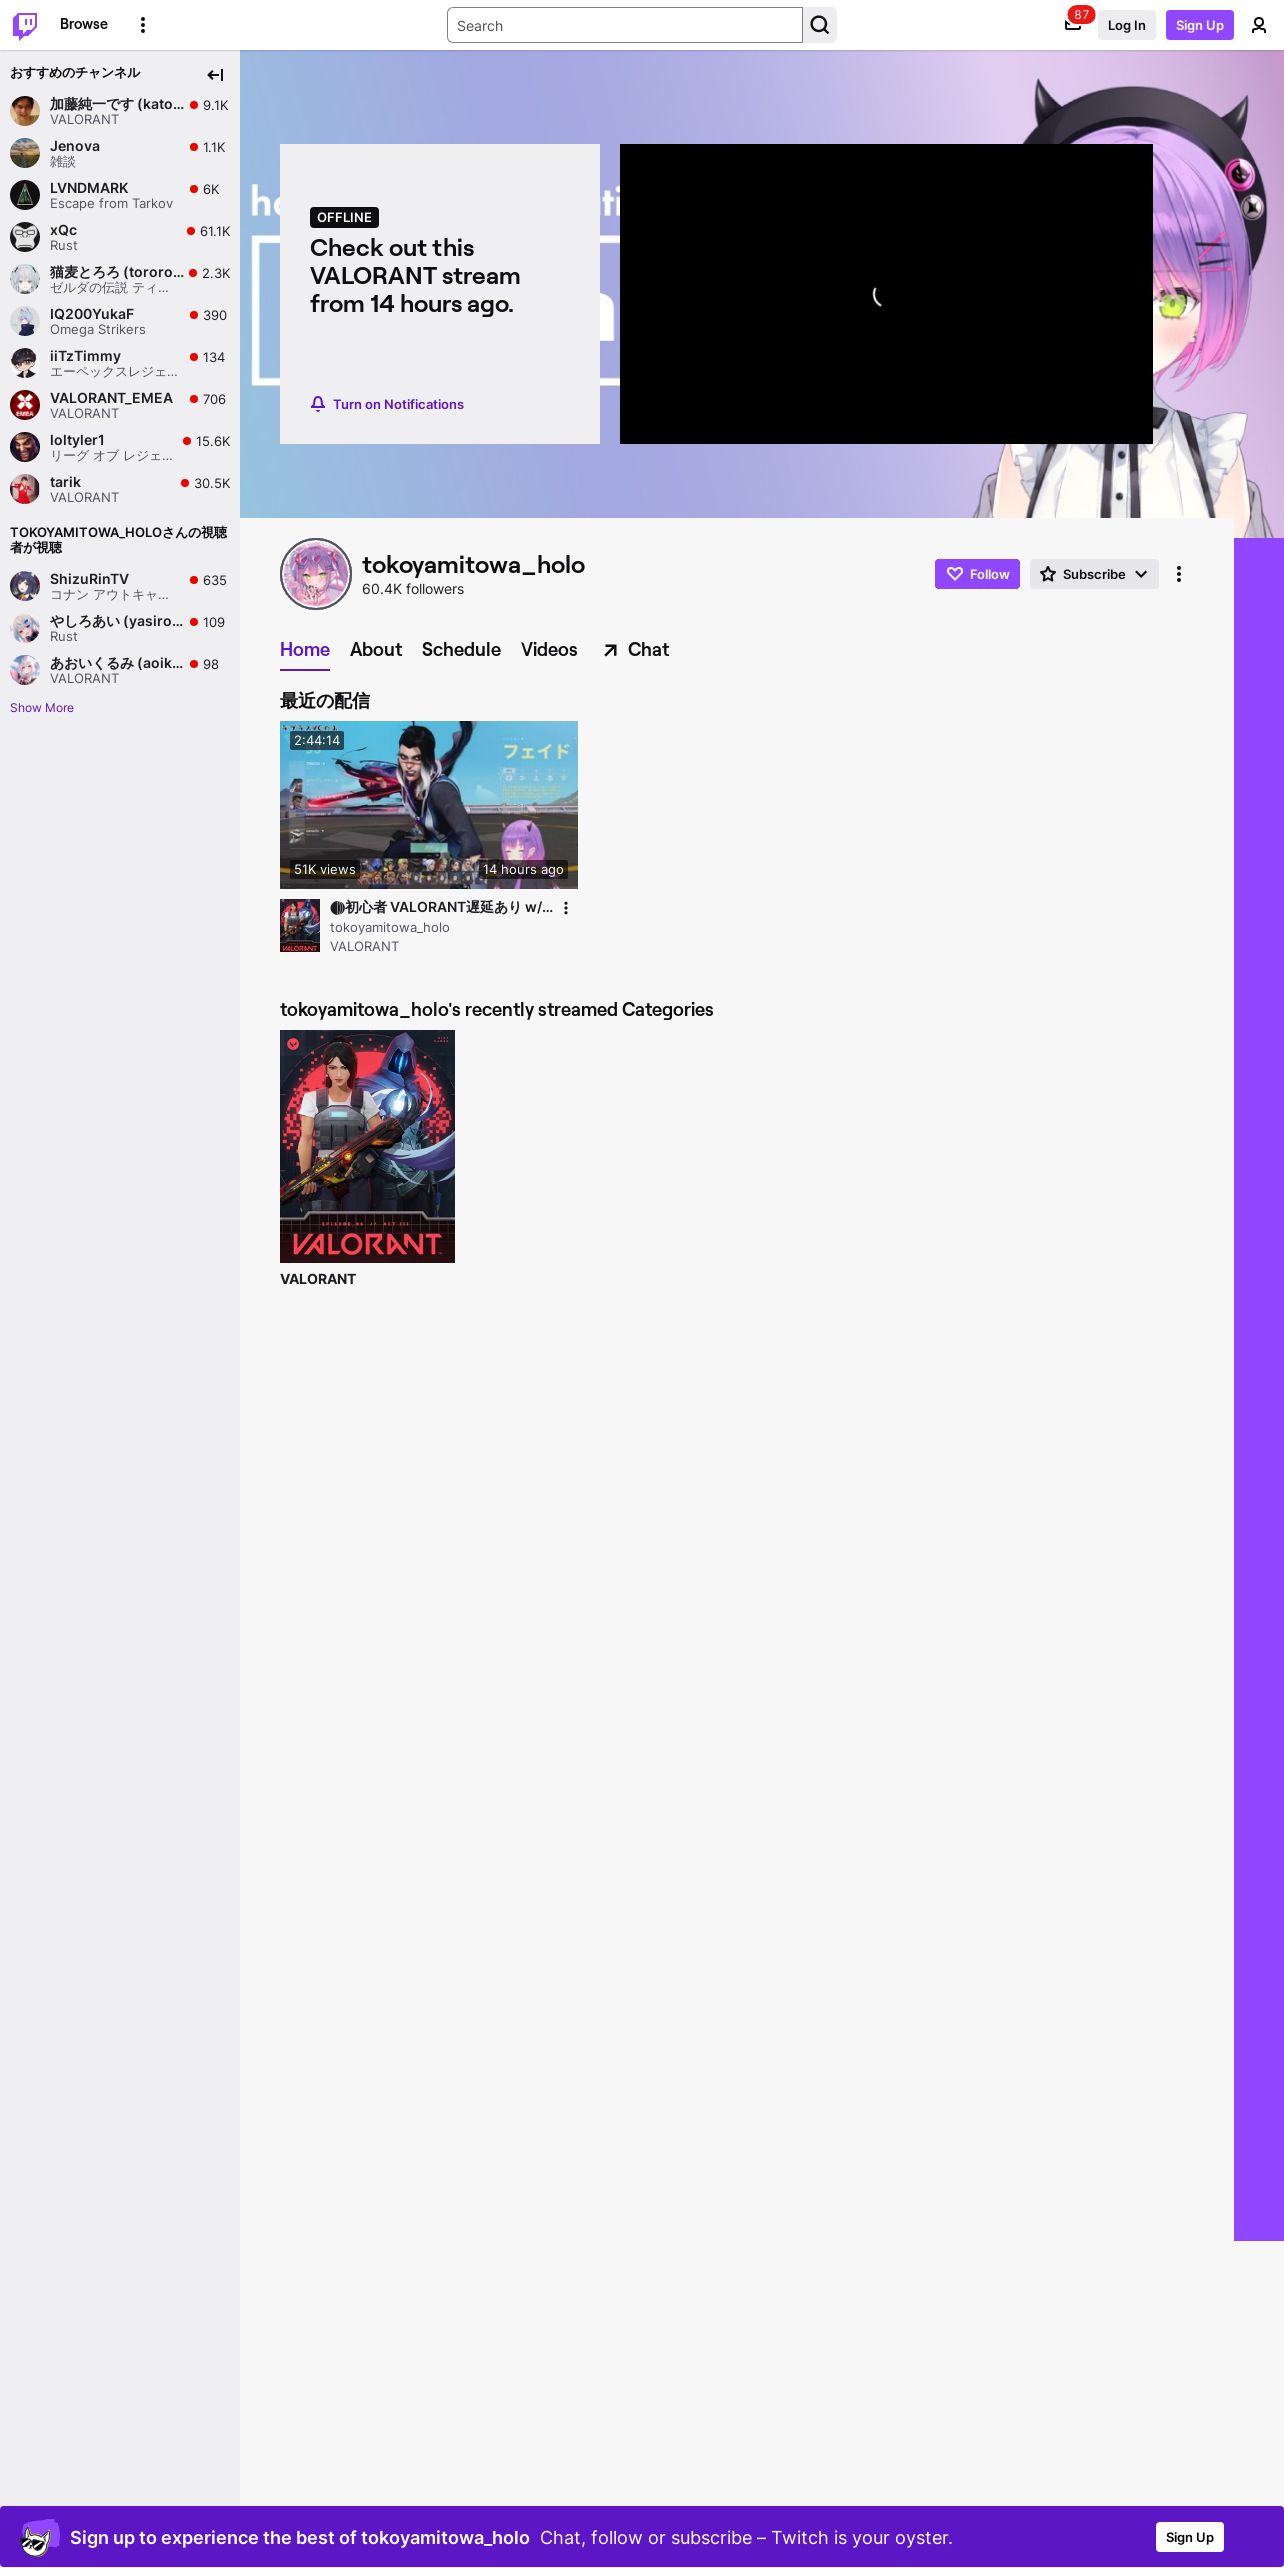Click the bottom banner channel mascot icon

(38, 2538)
